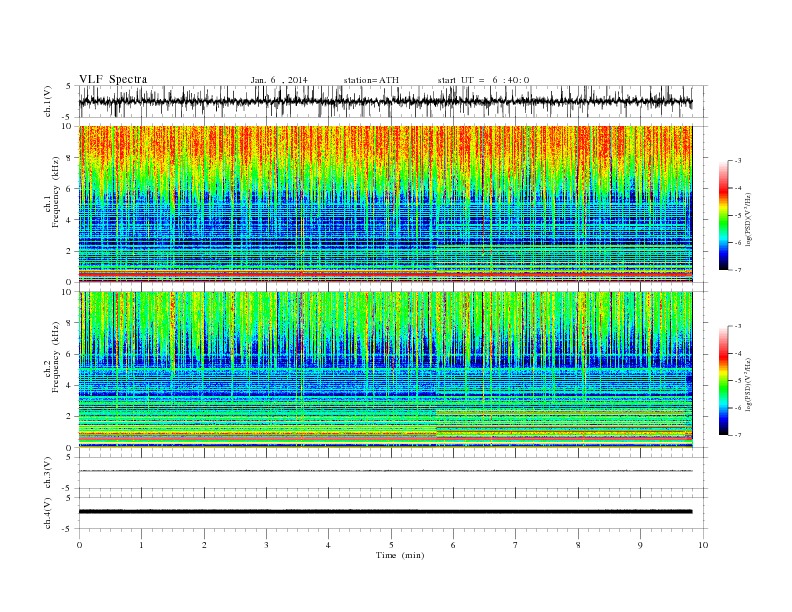This screenshot has height=612, width=792.
Task: Click the "ch.1(V)" waveform axis label
Action: [x=48, y=101]
